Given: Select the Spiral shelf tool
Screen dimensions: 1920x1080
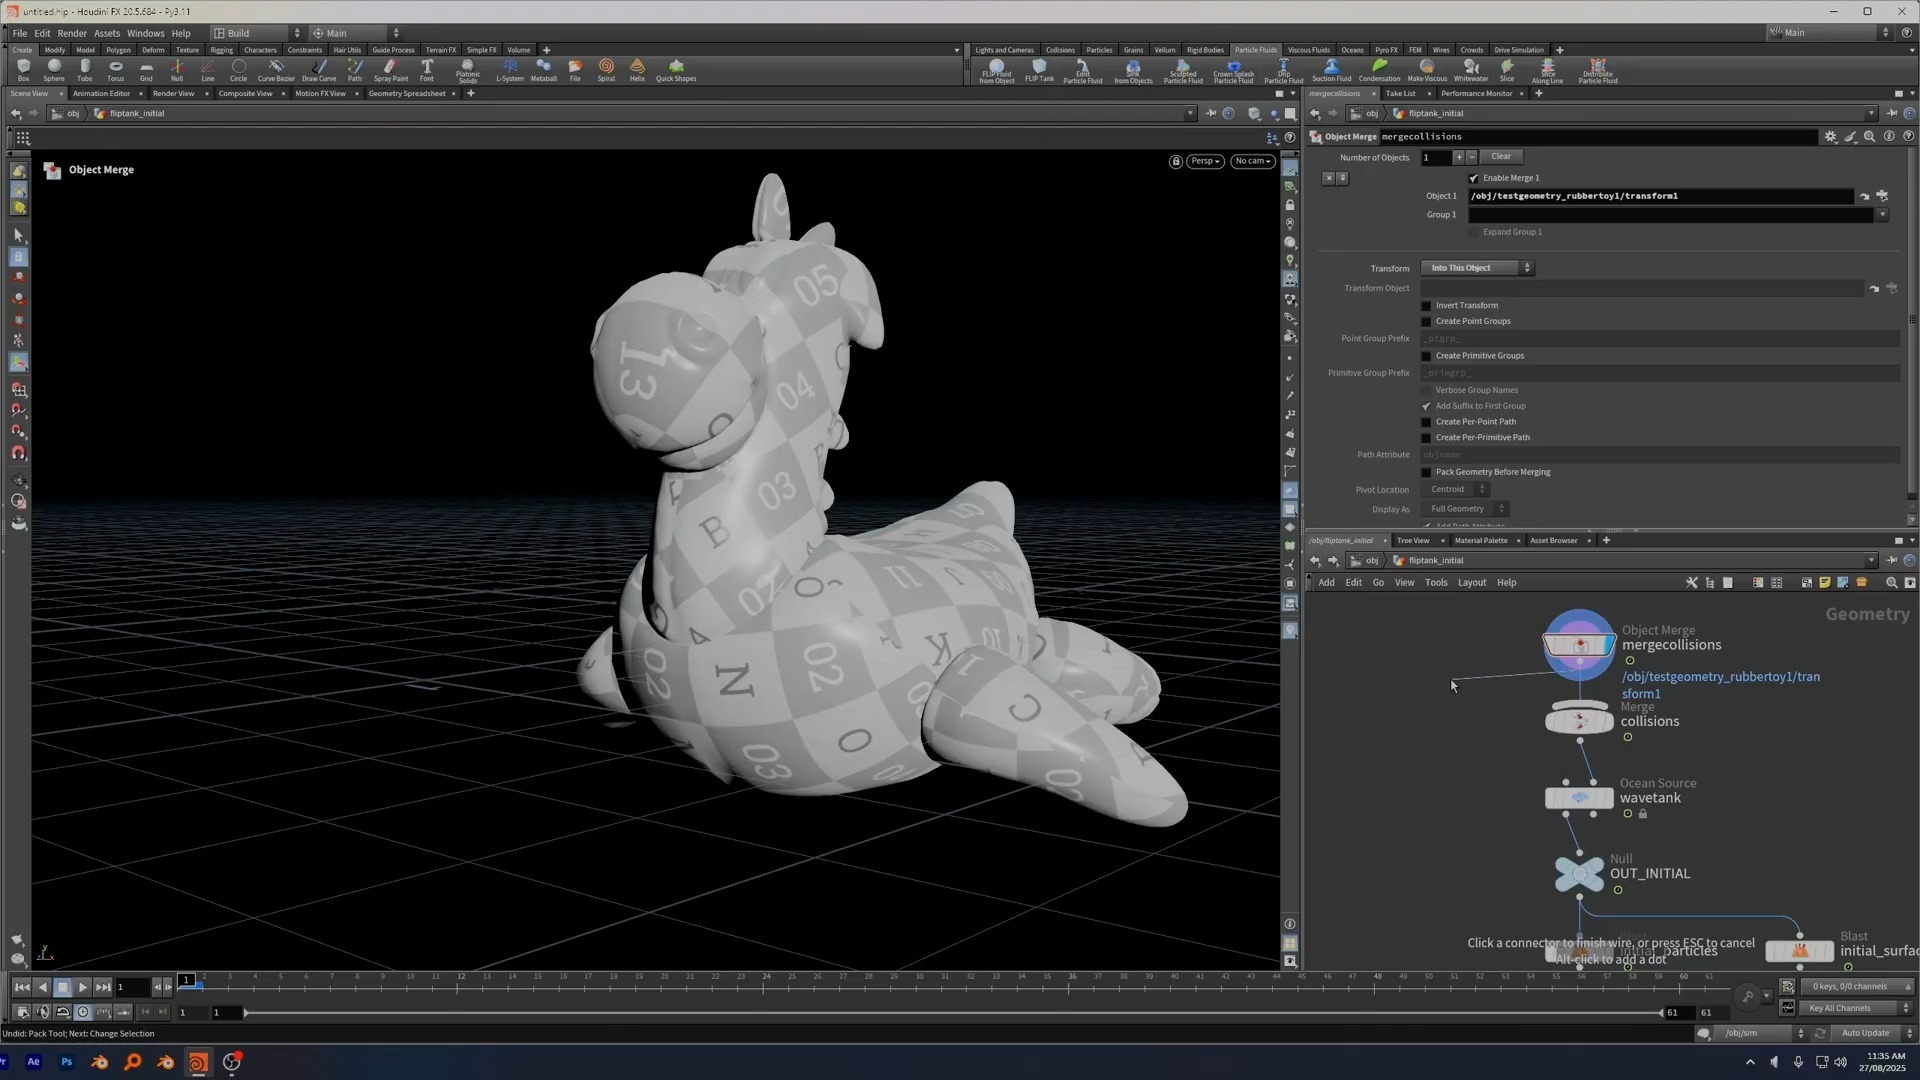Looking at the screenshot, I should [x=606, y=70].
